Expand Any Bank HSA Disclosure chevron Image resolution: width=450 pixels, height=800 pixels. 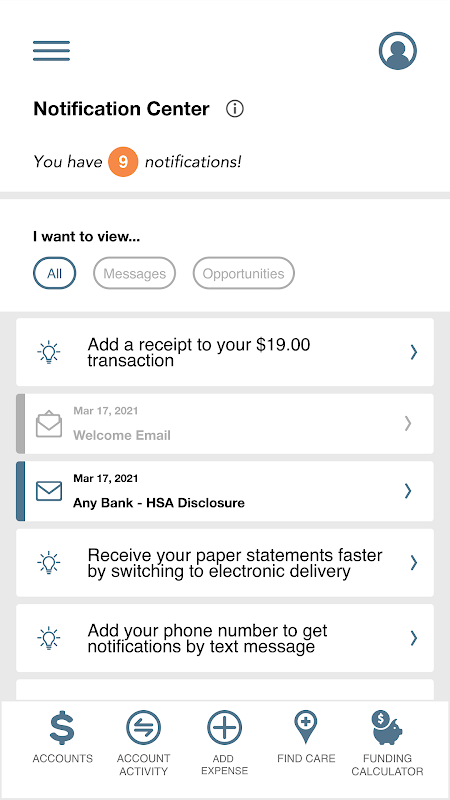[408, 491]
